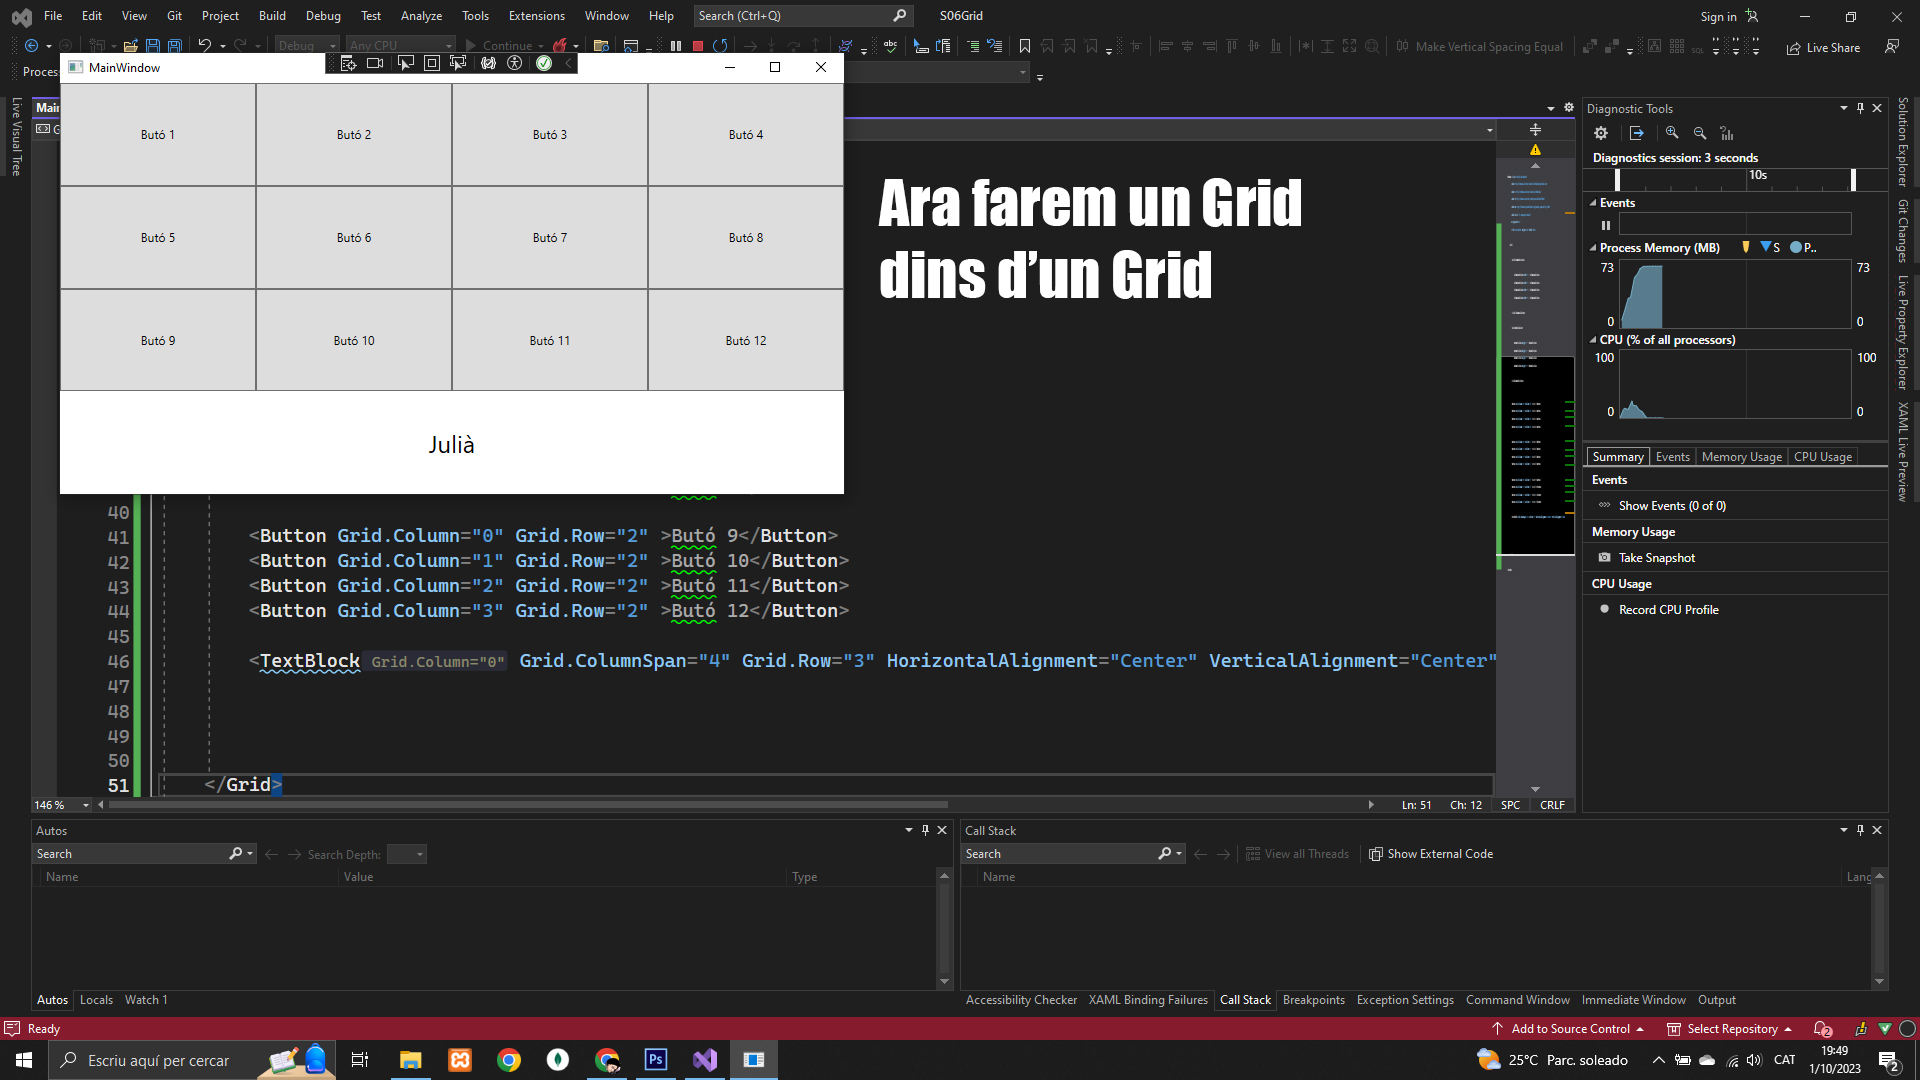Click Zoom Out in Diagnostic Tools
Viewport: 1920px width, 1080px height.
[1700, 133]
